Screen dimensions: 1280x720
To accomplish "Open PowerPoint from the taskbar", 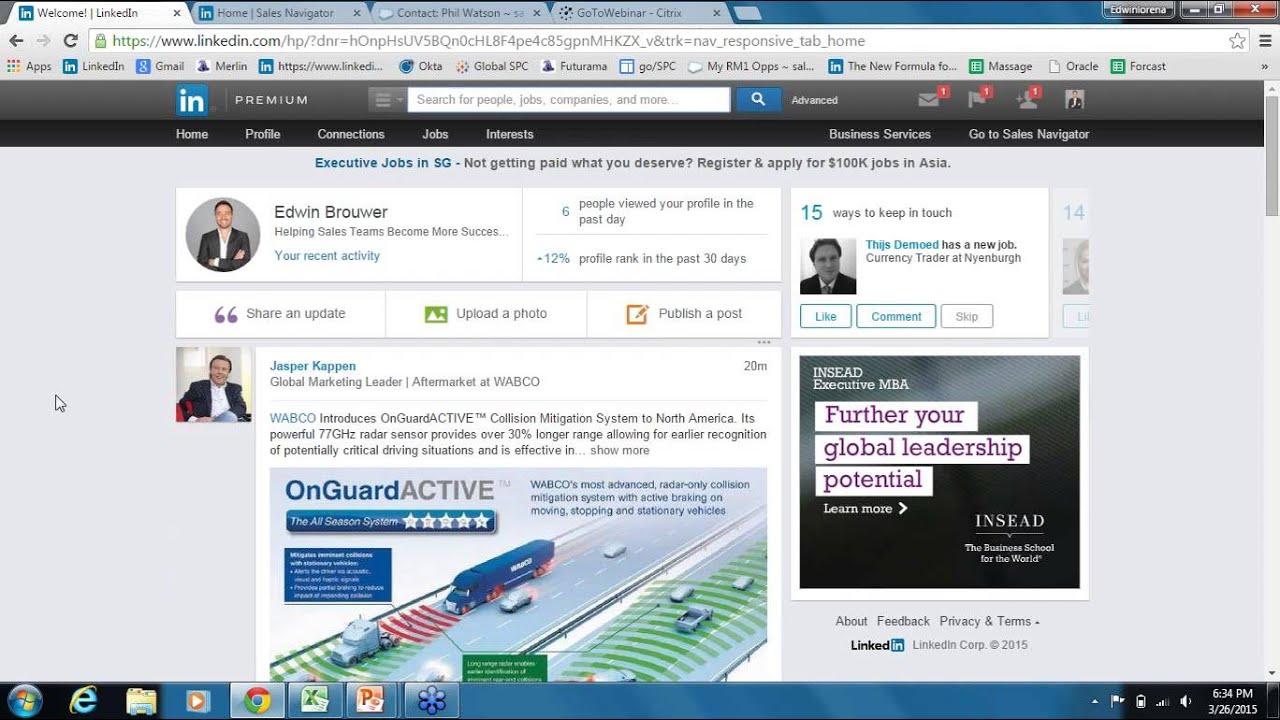I will point(372,700).
